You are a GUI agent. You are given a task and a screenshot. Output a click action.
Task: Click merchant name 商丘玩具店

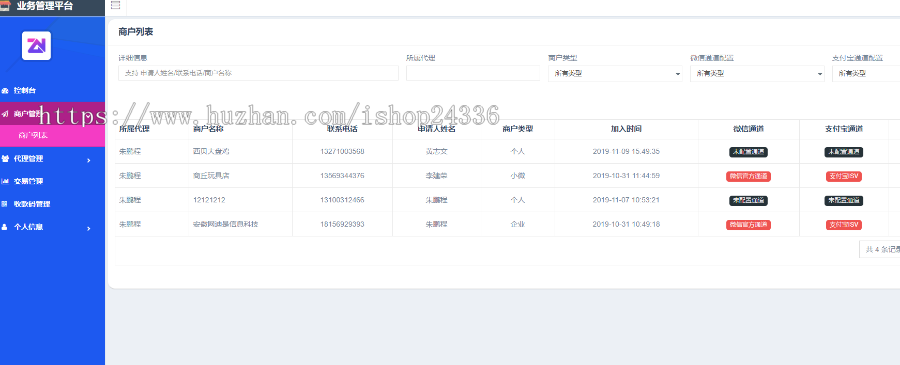pos(212,176)
